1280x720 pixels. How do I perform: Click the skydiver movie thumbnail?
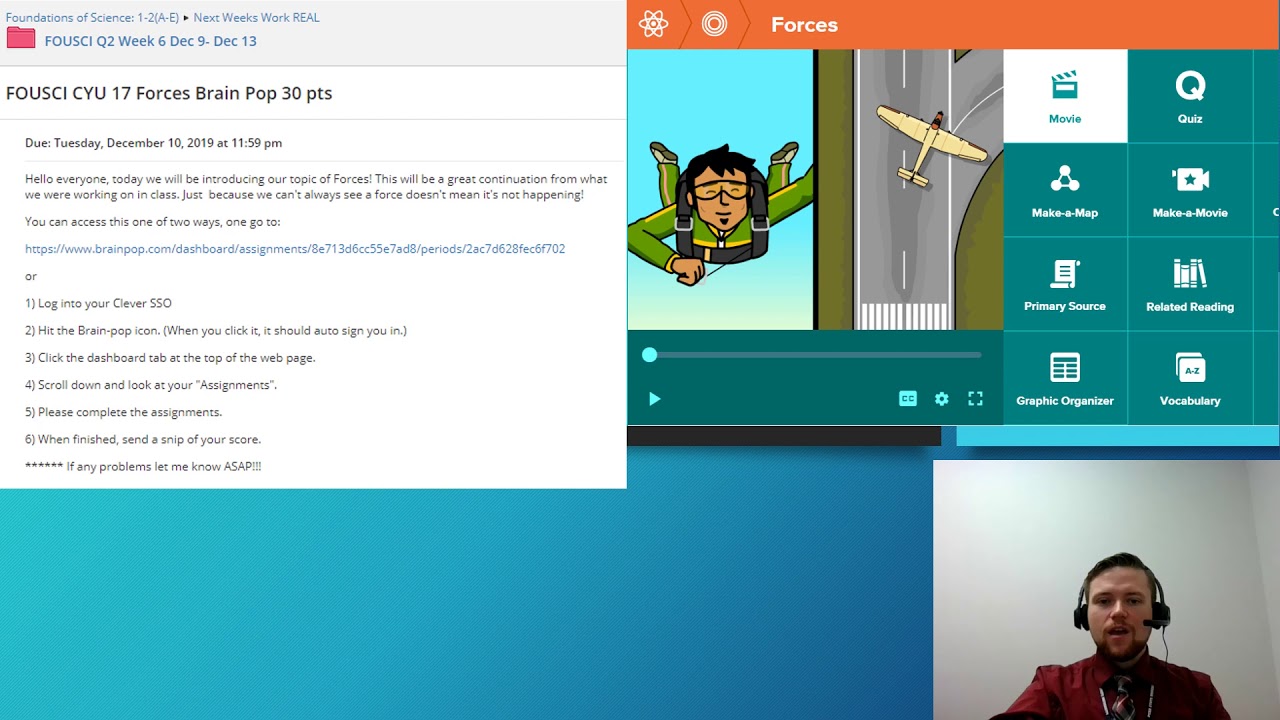pos(815,190)
